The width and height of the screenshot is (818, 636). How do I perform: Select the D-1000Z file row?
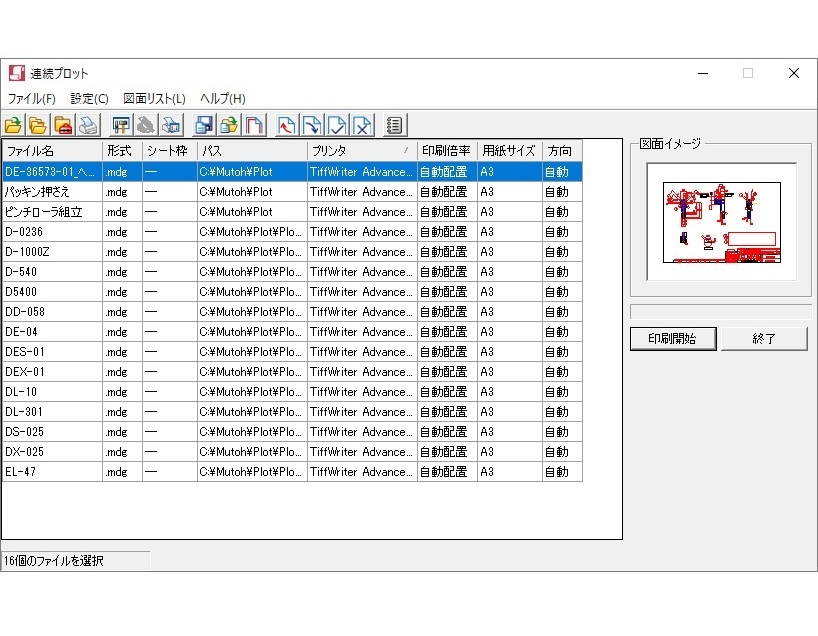[292, 251]
